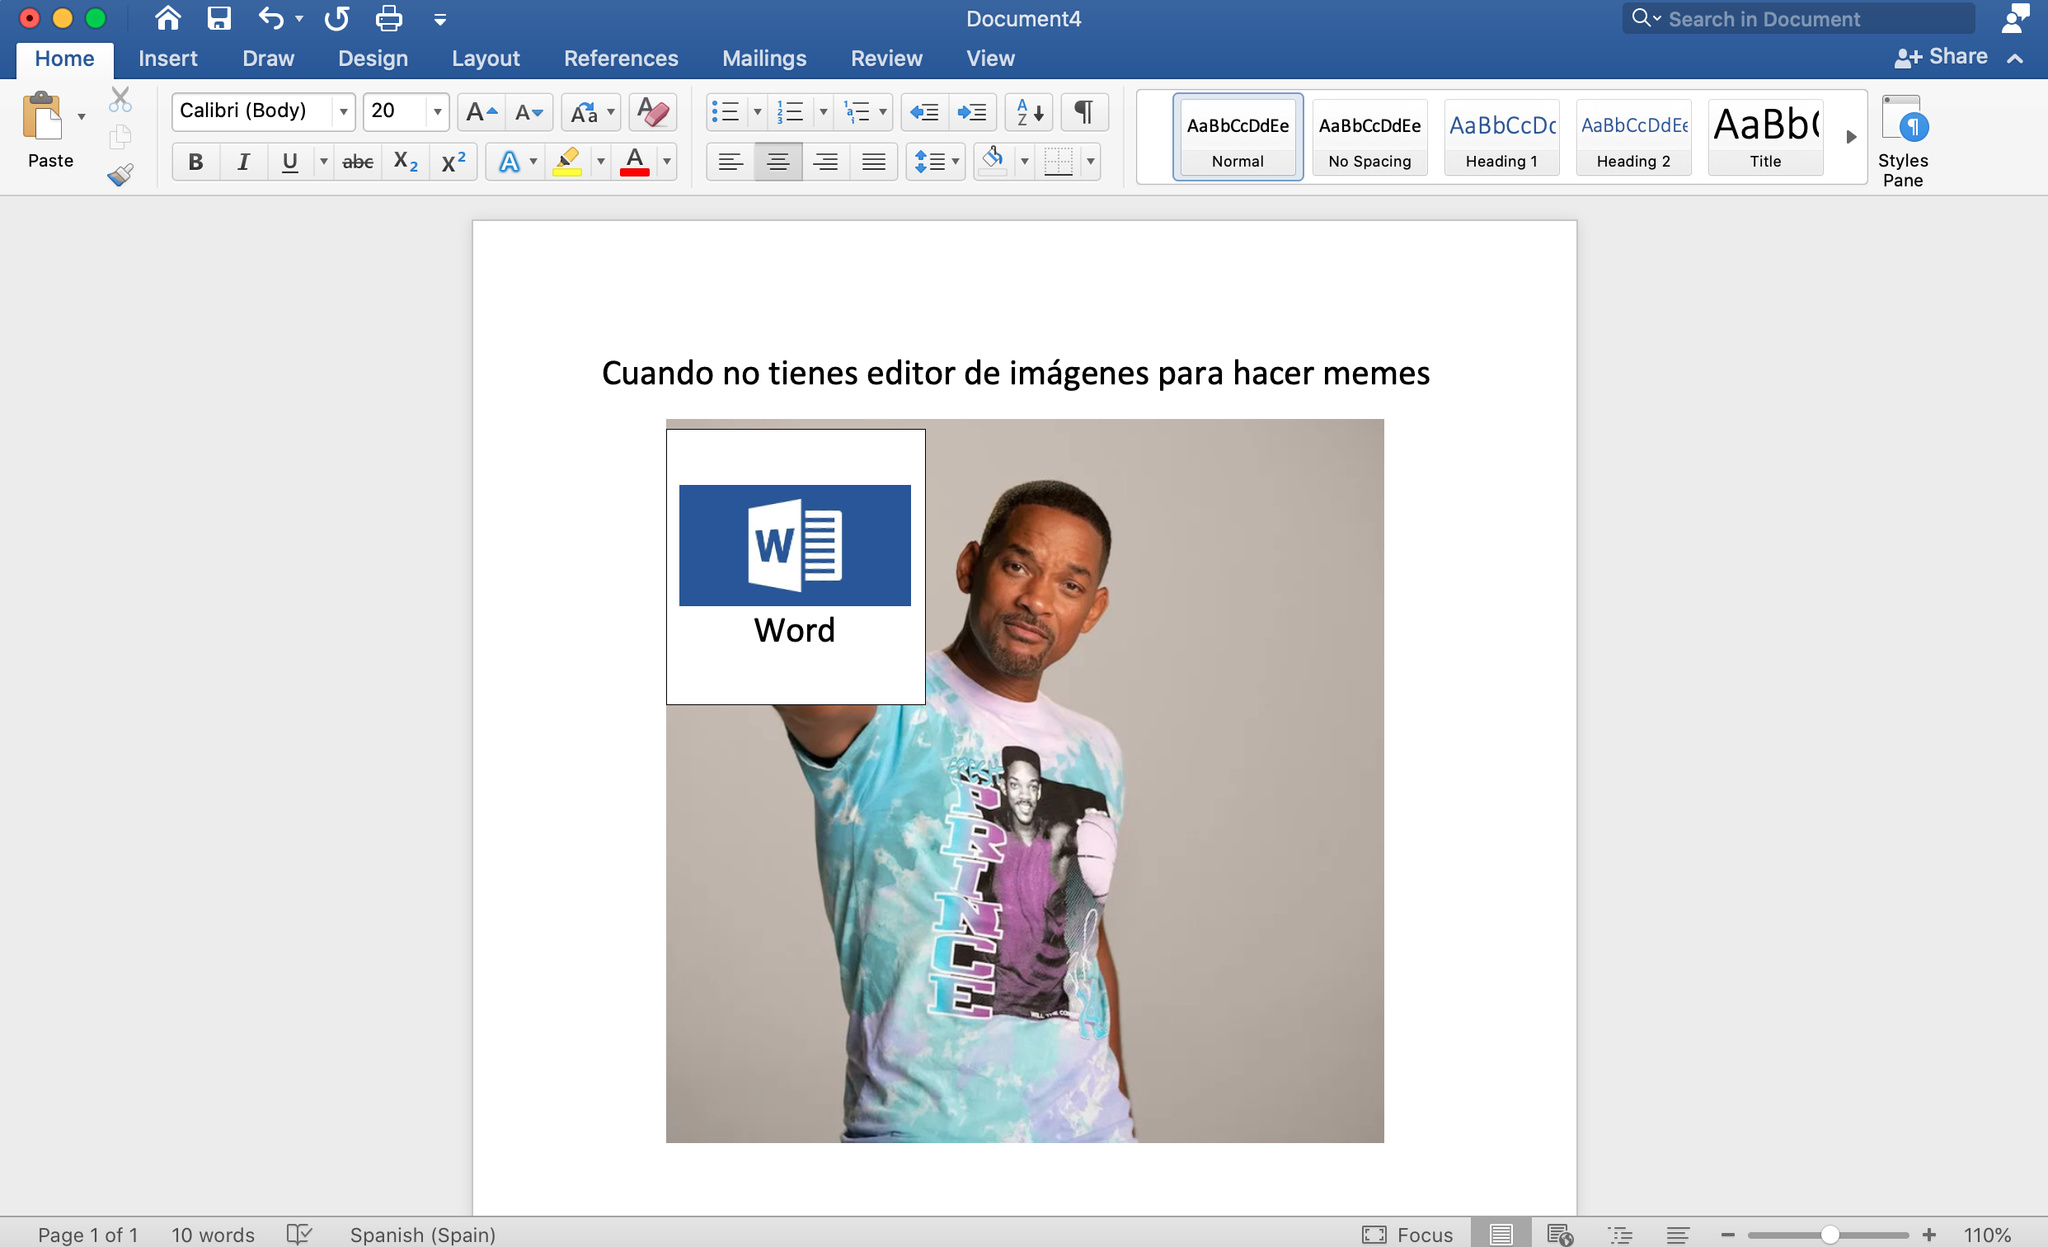This screenshot has height=1247, width=2048.
Task: Click the Sort A-Z icon
Action: coord(1029,111)
